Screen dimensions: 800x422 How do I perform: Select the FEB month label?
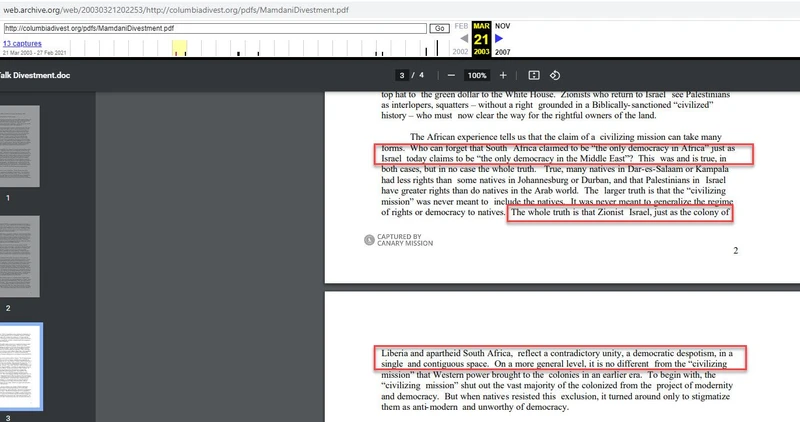point(461,26)
